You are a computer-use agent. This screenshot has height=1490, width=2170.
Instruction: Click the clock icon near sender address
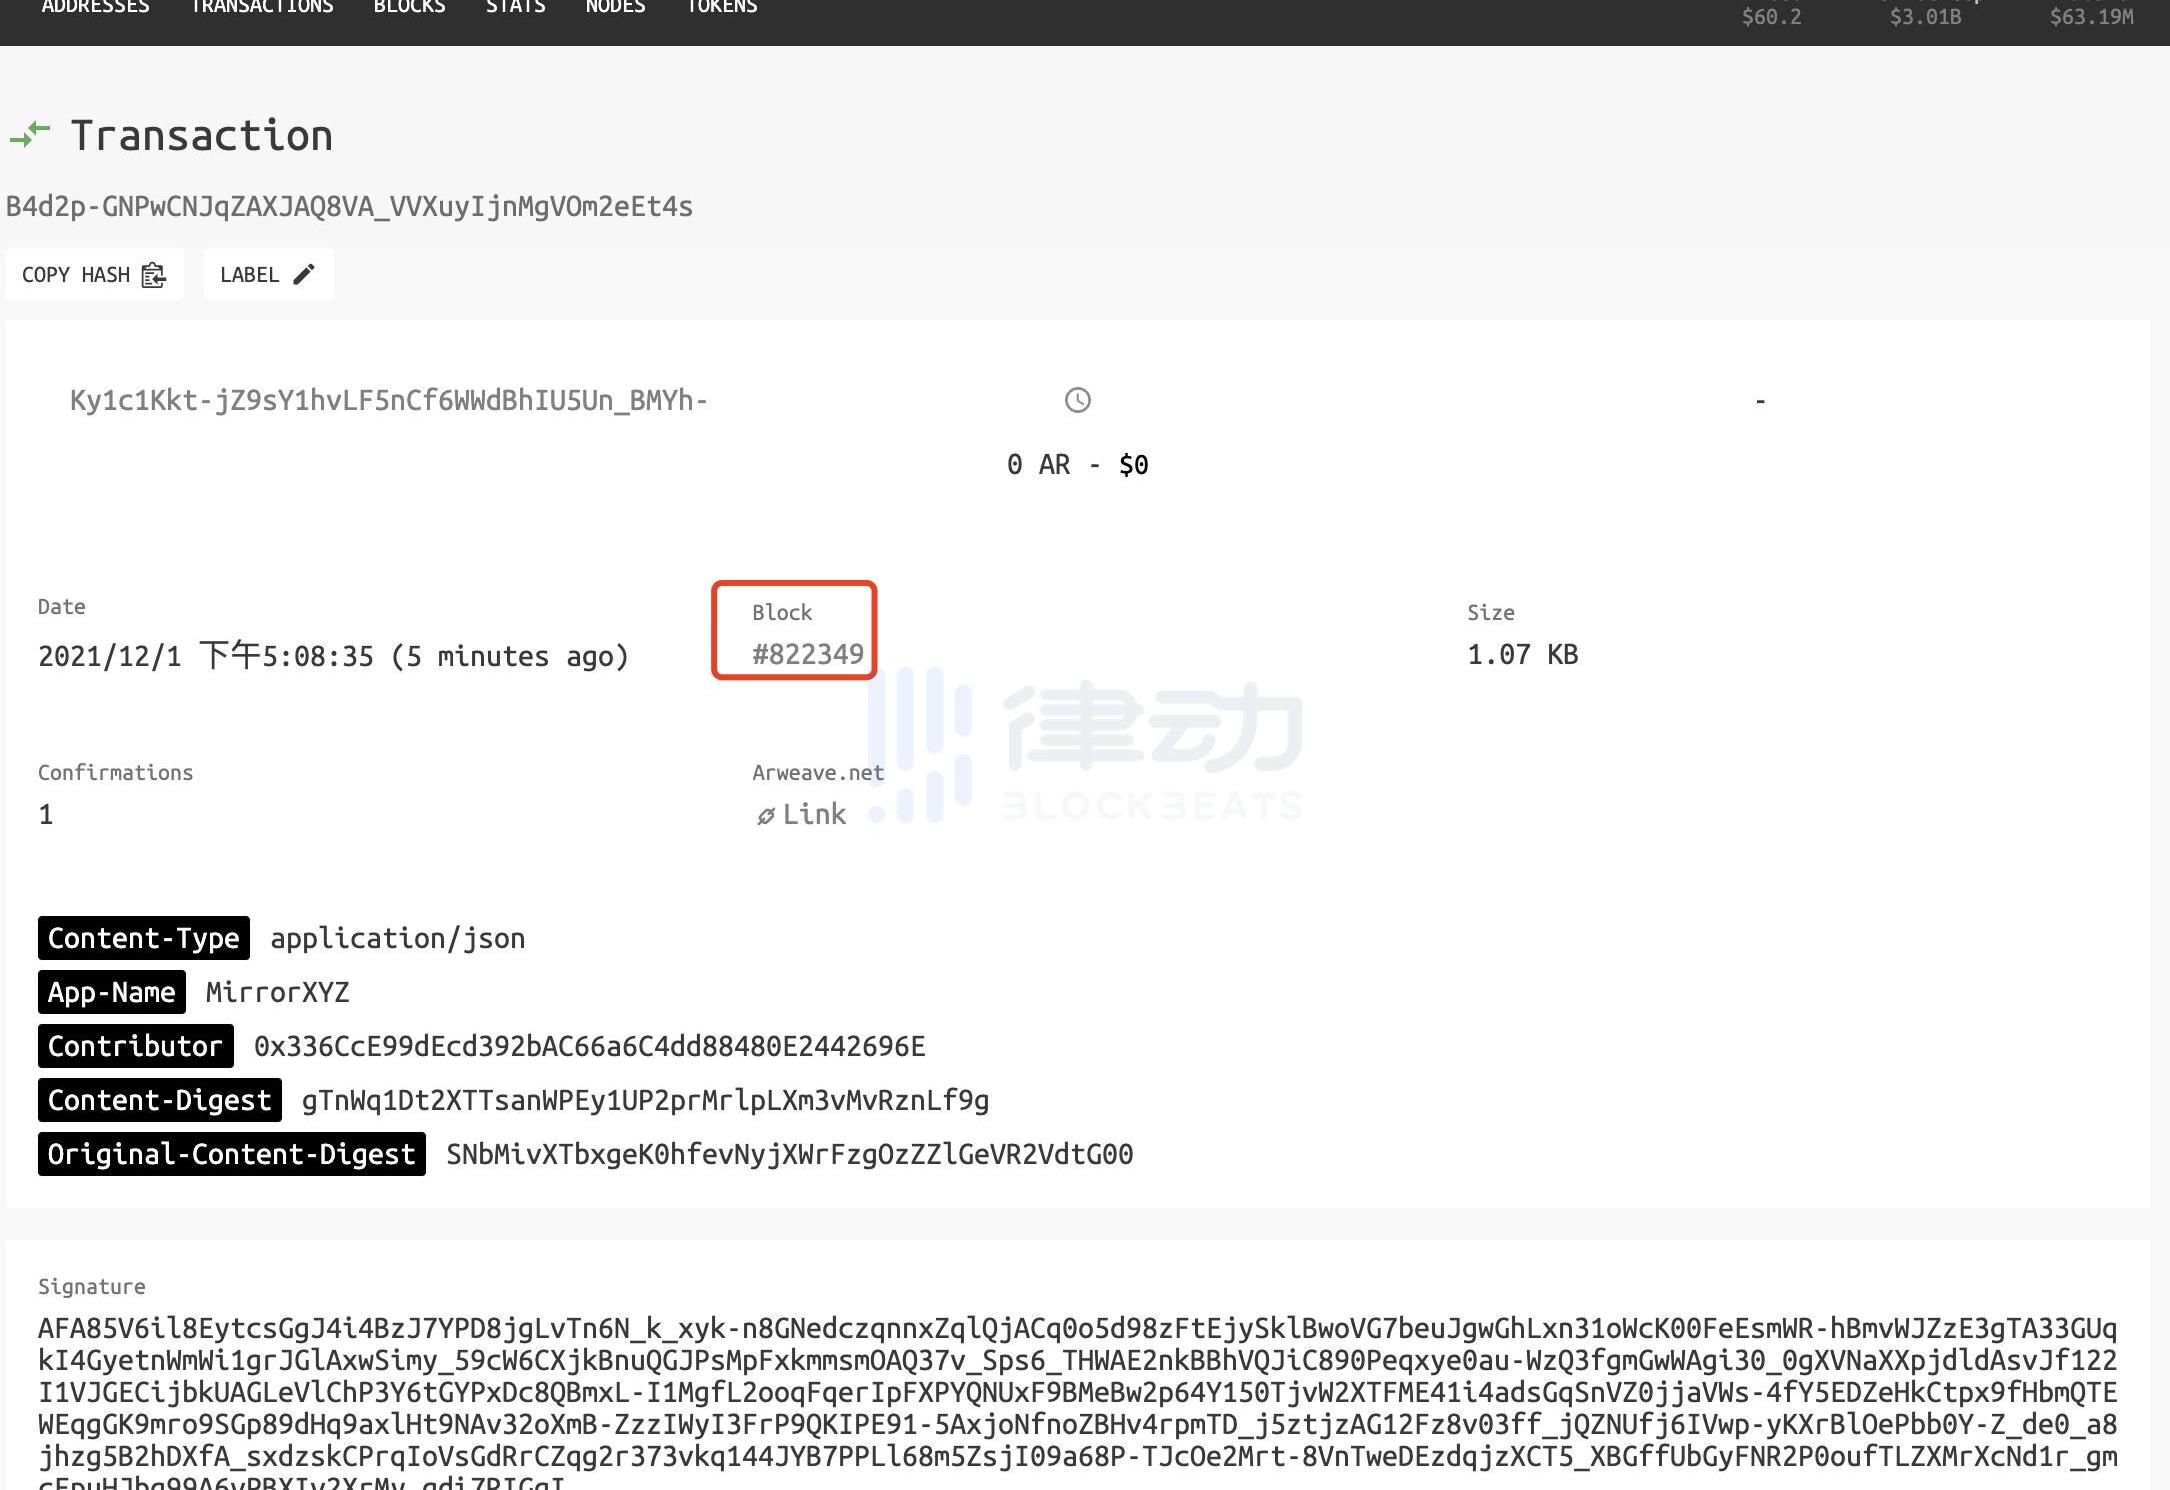click(1077, 400)
